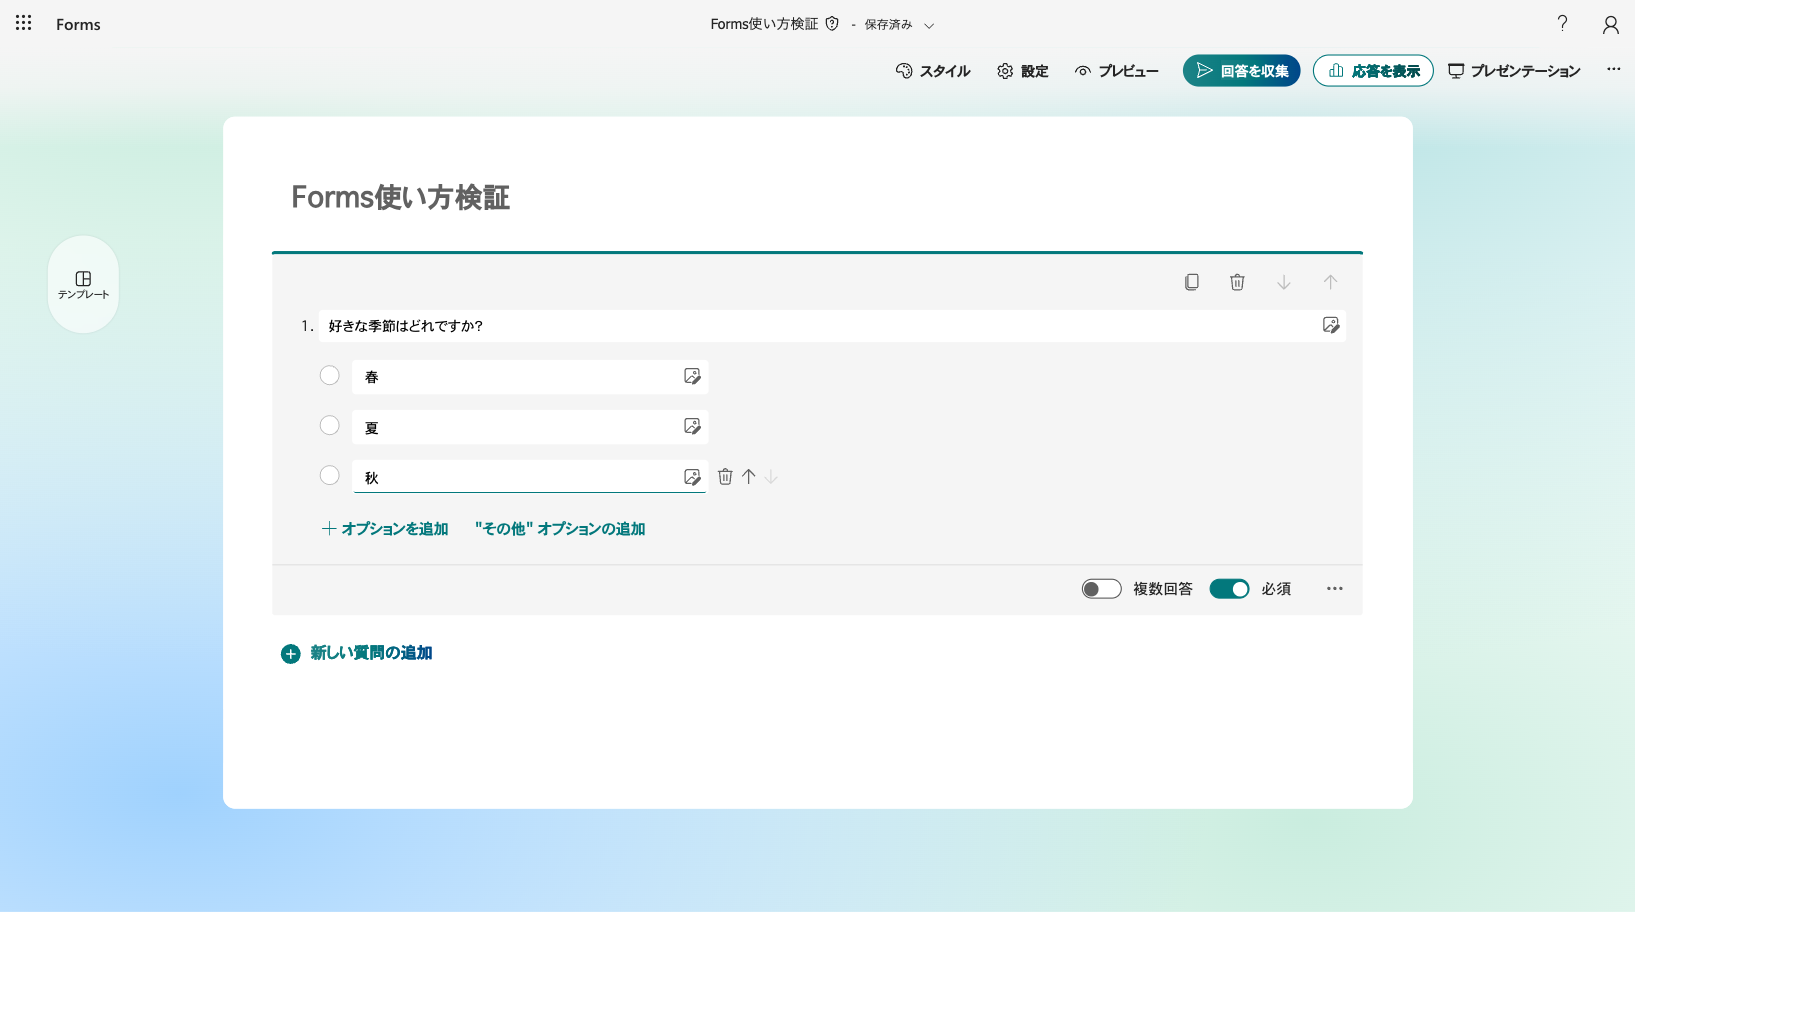Delete the 秋 option with trash icon
1816x1013 pixels.
725,477
